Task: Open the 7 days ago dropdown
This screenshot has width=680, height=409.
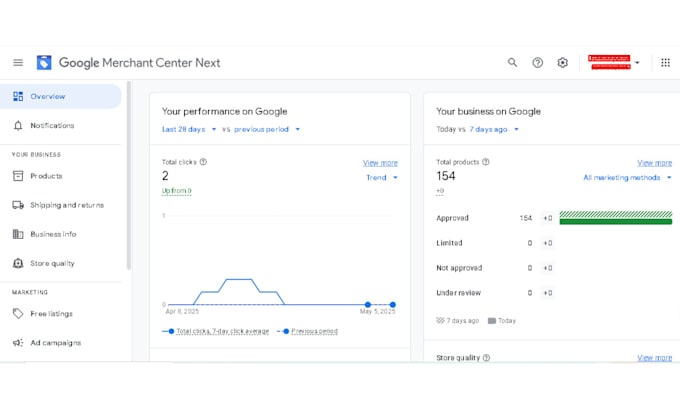Action: 494,129
